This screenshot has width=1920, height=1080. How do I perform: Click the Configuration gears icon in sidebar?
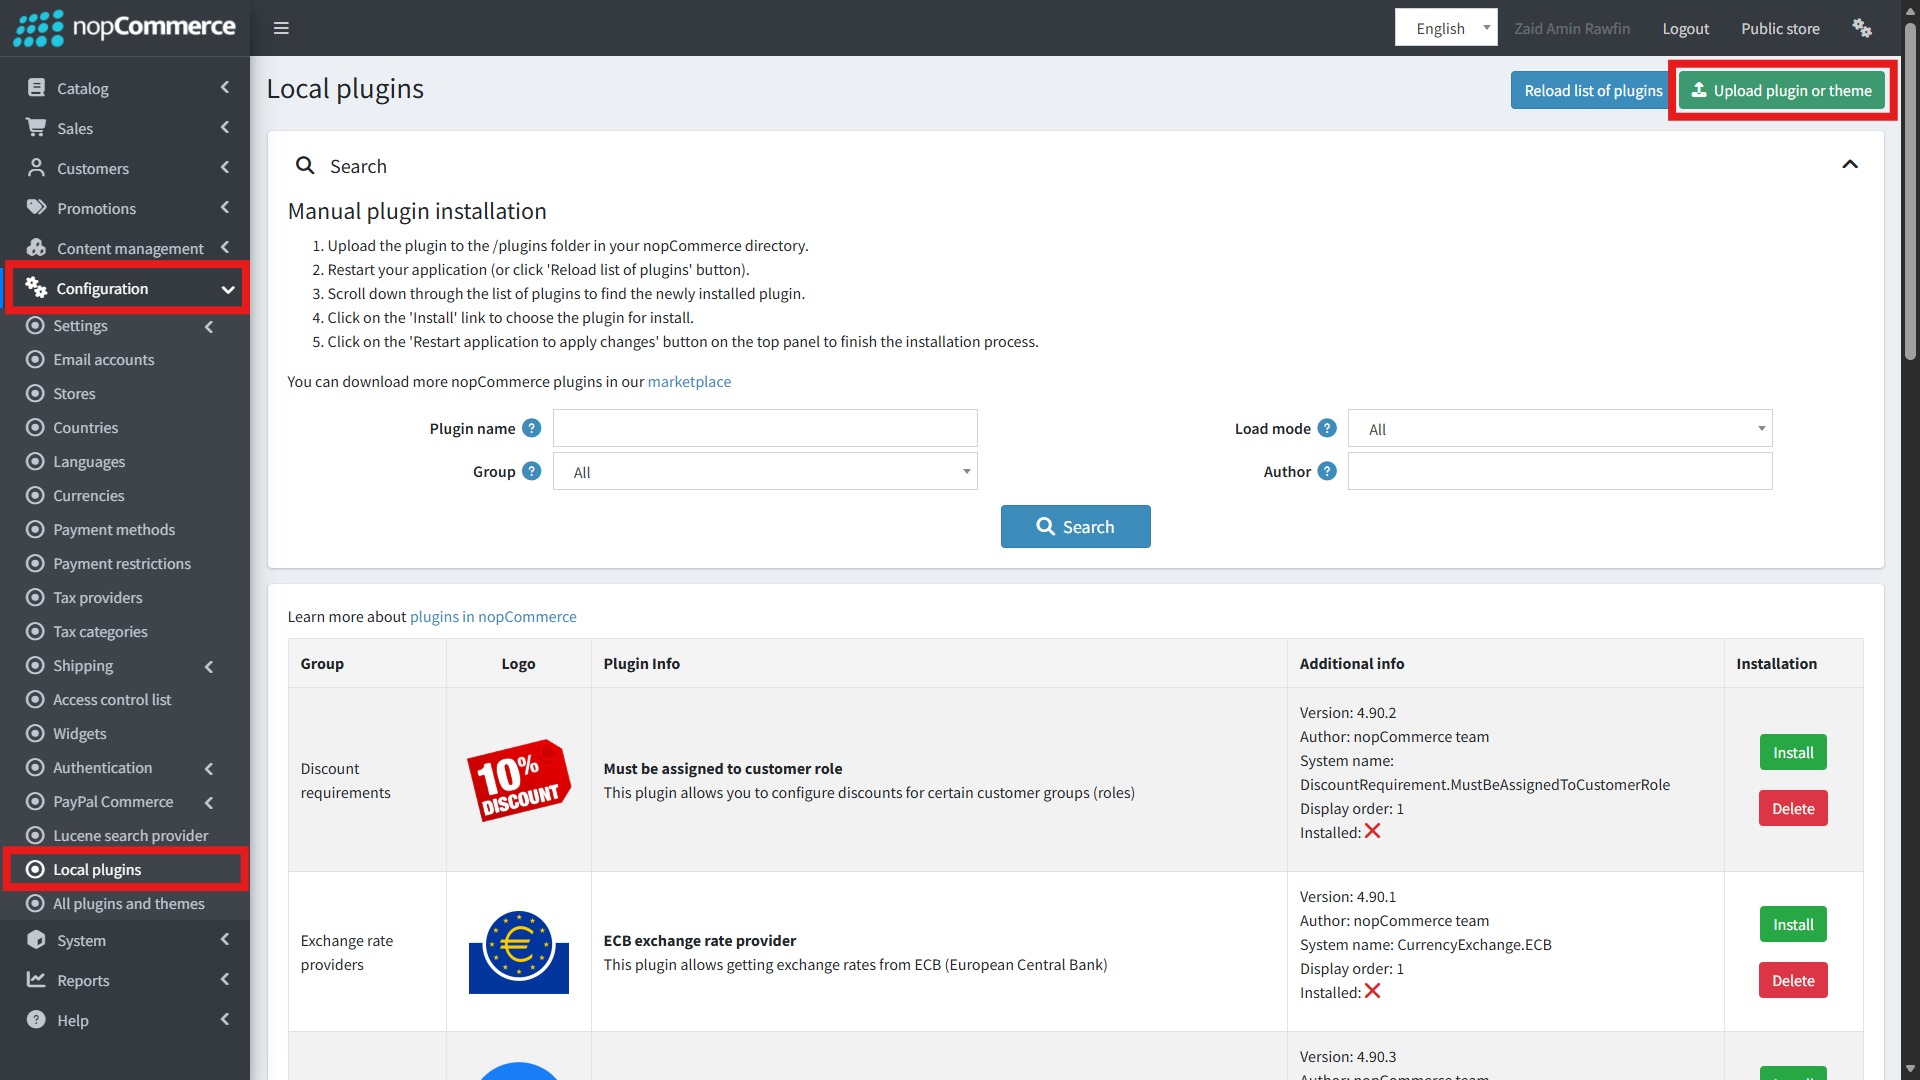click(36, 288)
